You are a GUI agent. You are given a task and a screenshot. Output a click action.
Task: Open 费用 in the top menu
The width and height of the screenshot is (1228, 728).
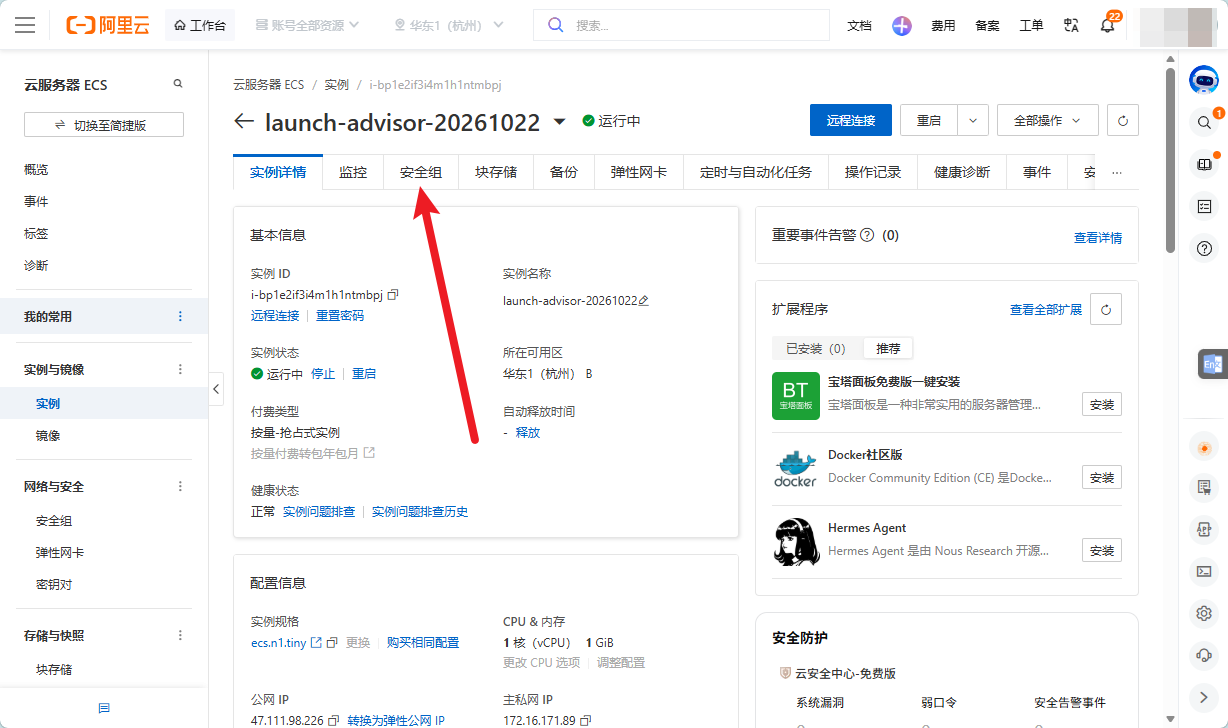(943, 26)
